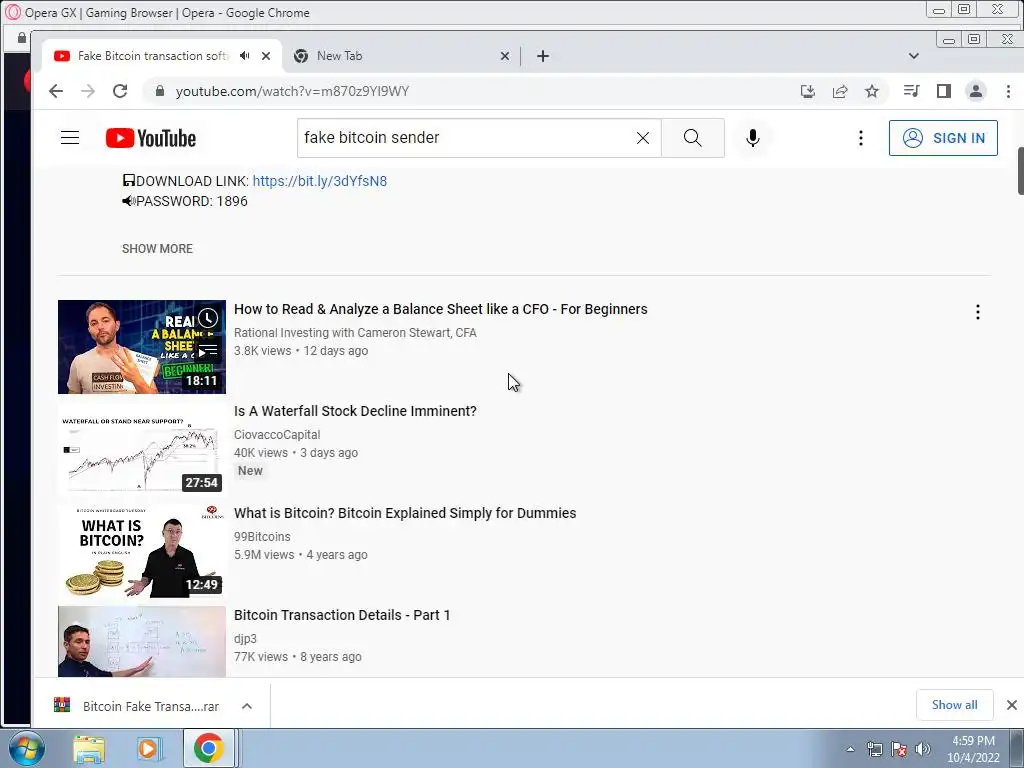Open options for Balance Sheet video
1024x768 pixels.
tap(978, 312)
